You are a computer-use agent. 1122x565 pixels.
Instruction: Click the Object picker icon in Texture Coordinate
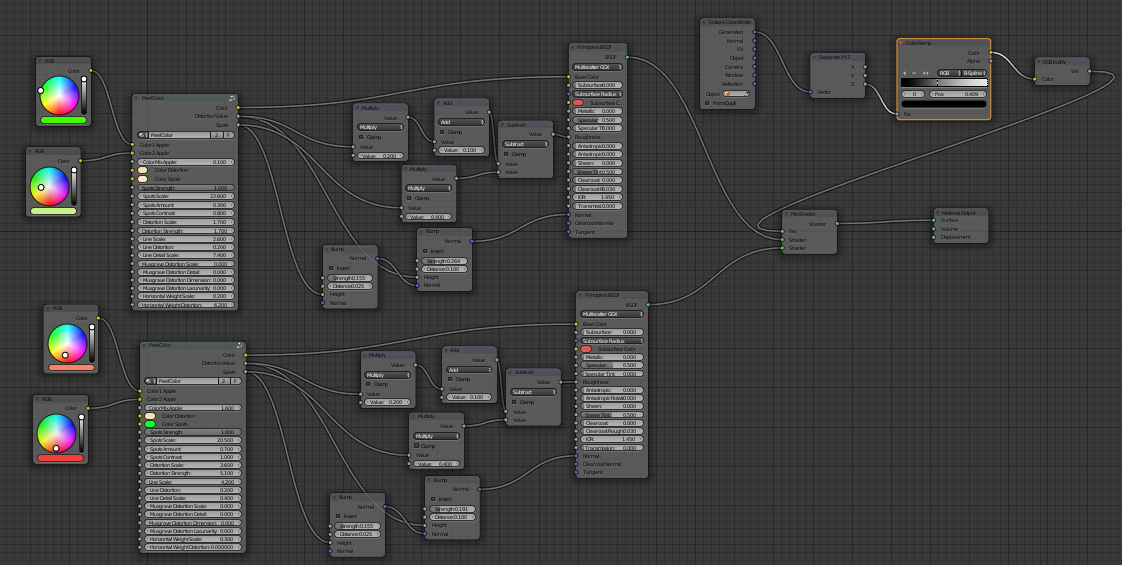coord(727,94)
